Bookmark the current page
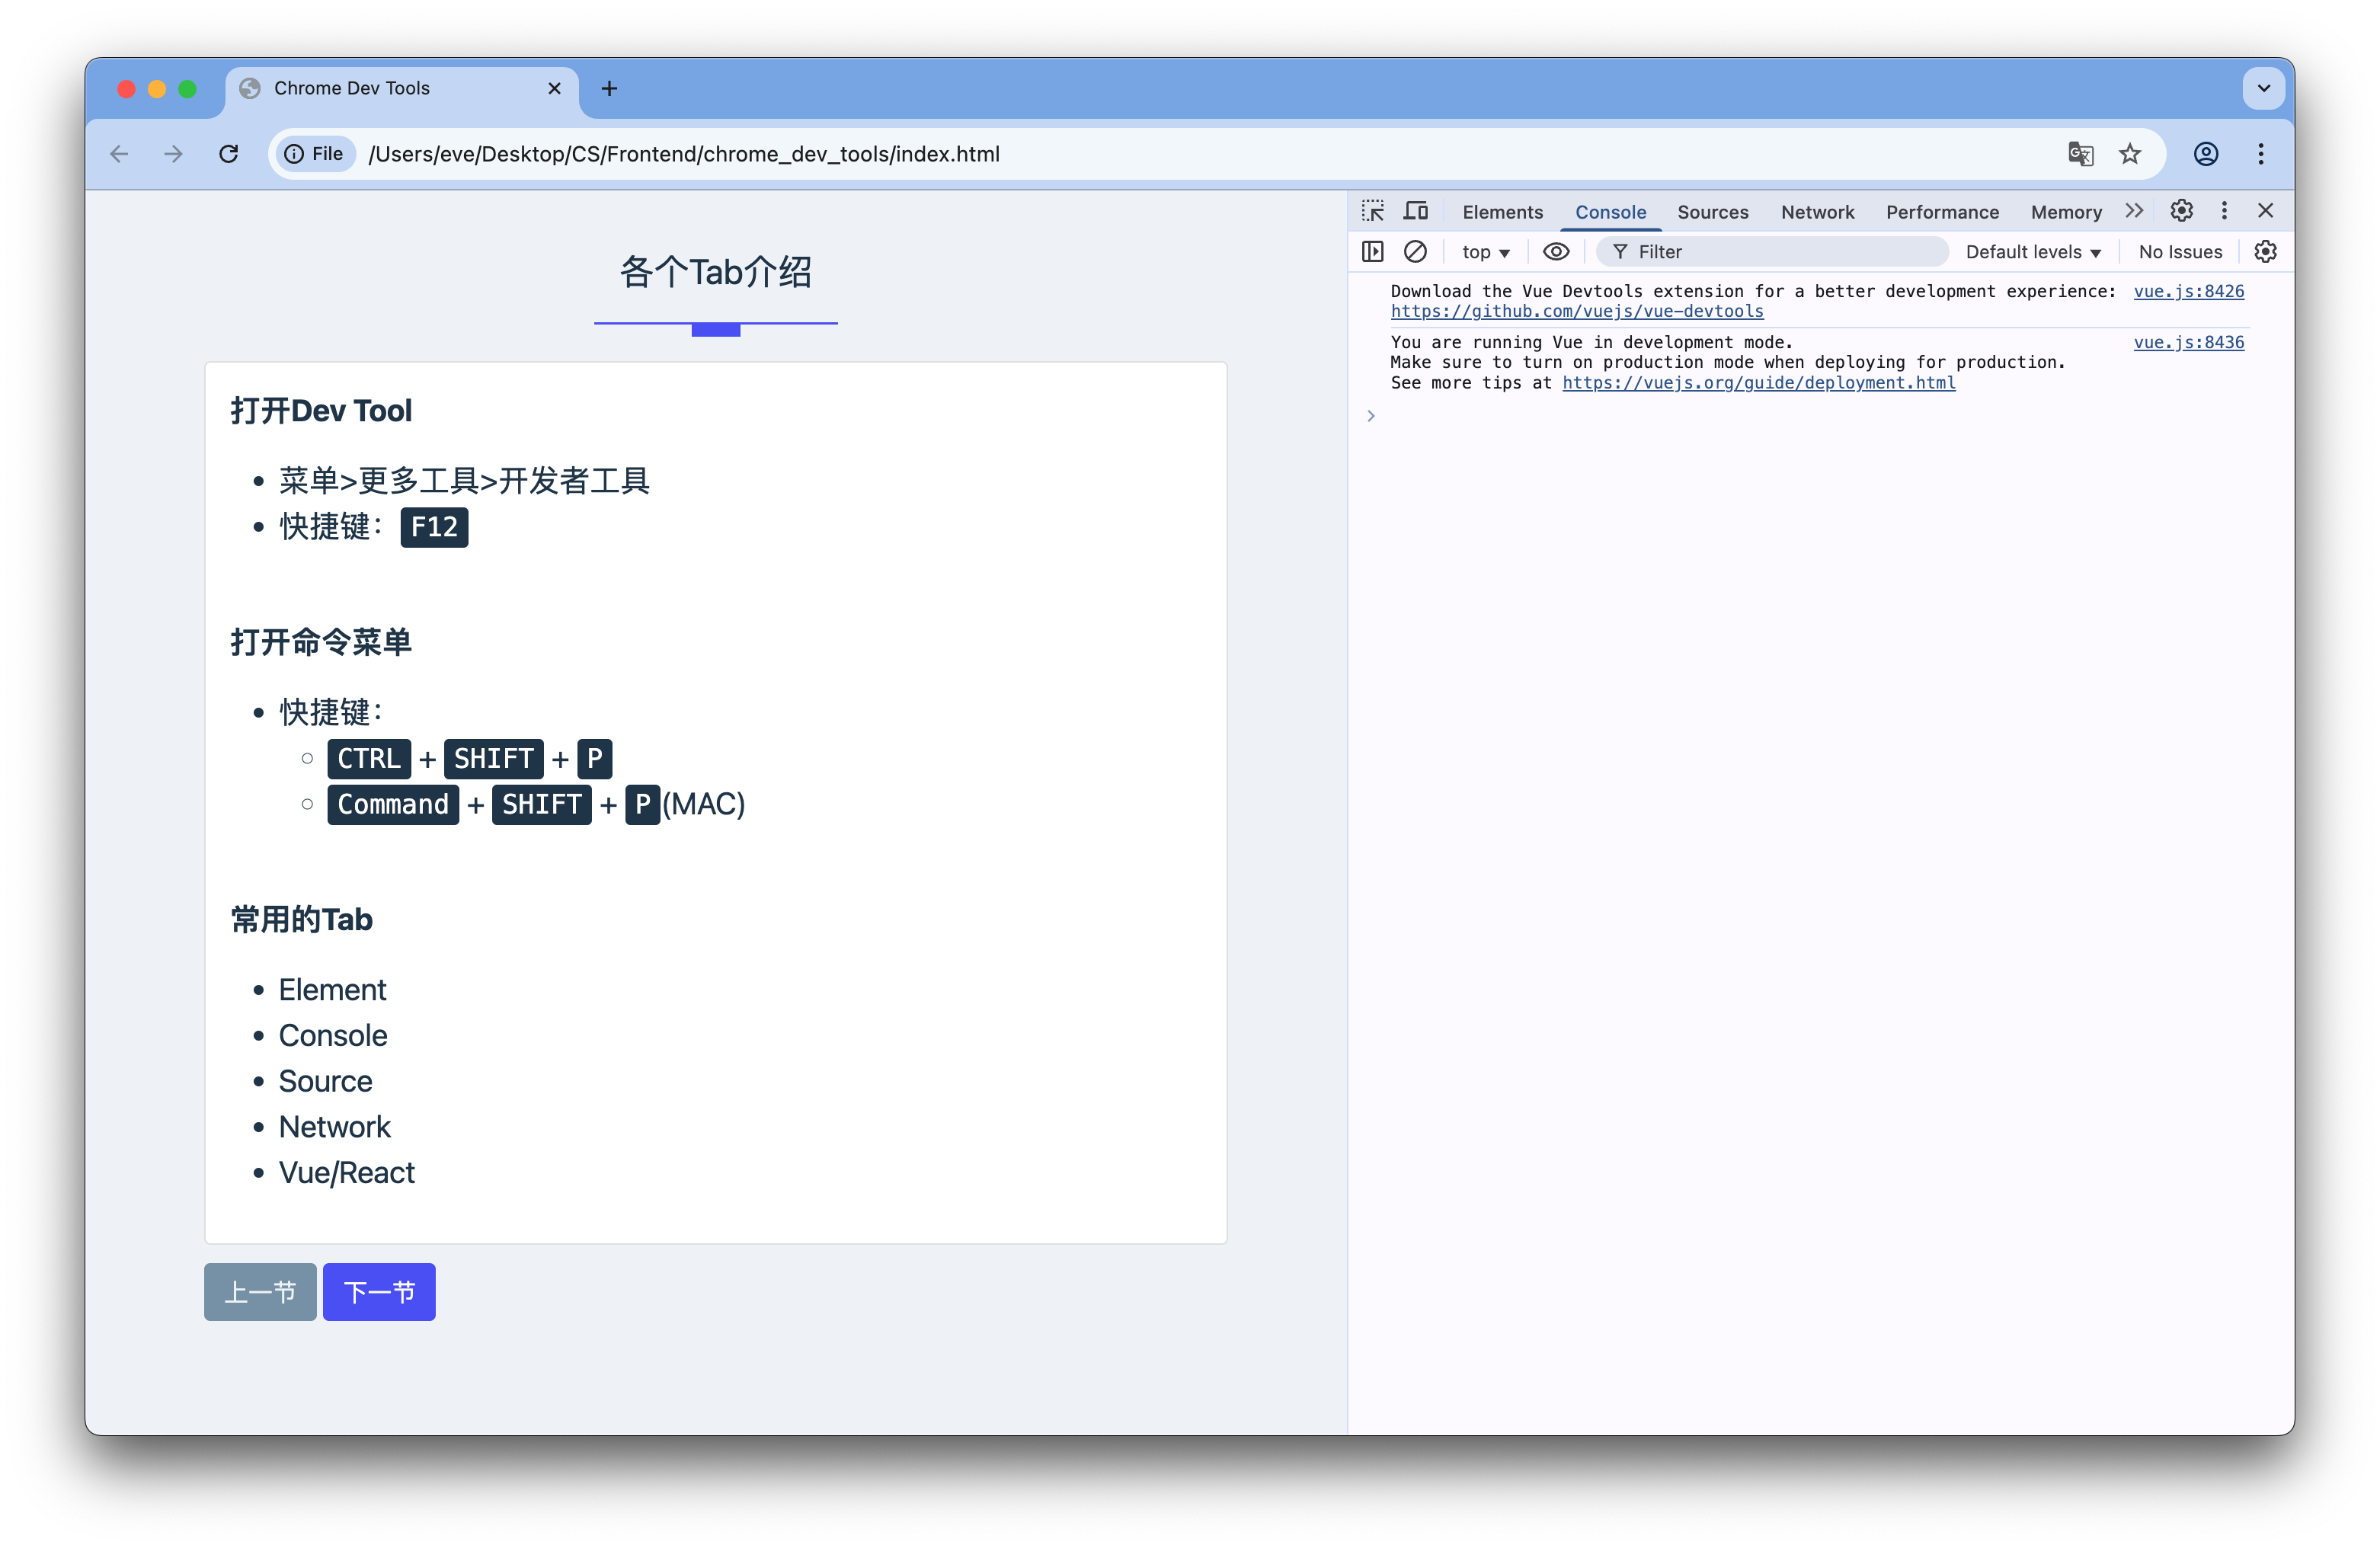Viewport: 2380px width, 1548px height. click(x=2131, y=154)
